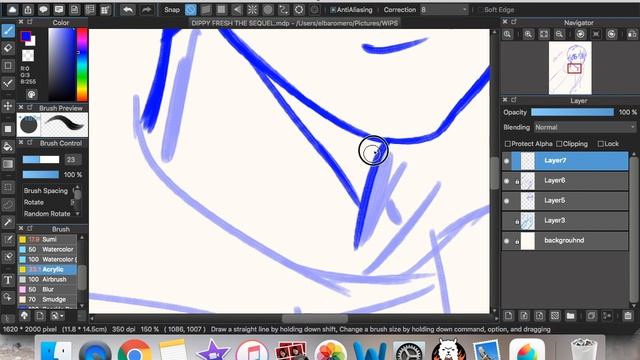Create a new layer folder

[x=571, y=316]
